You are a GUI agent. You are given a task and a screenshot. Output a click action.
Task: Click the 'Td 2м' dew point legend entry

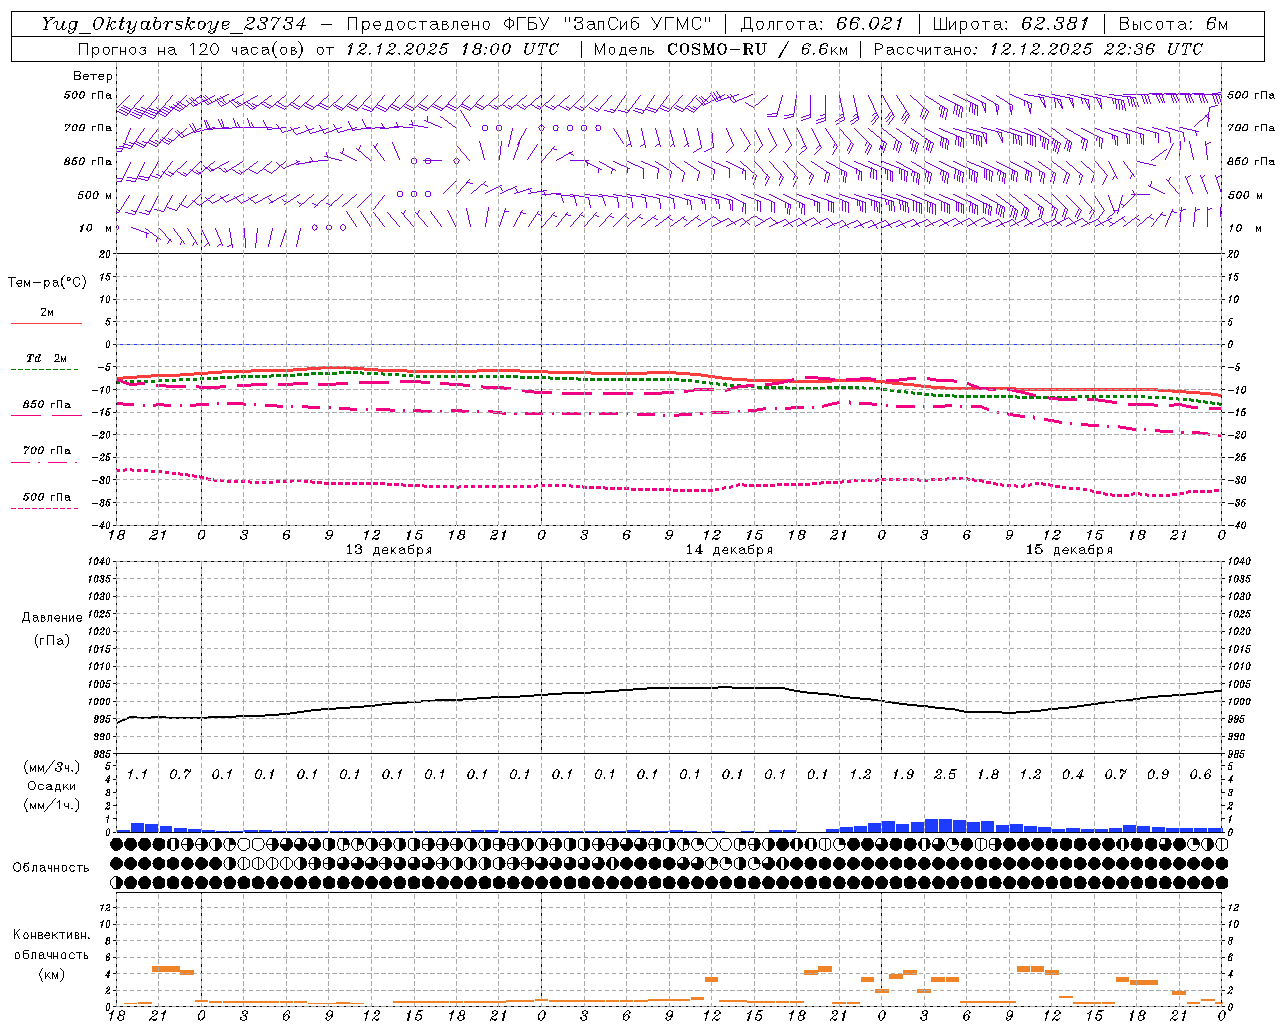point(47,358)
